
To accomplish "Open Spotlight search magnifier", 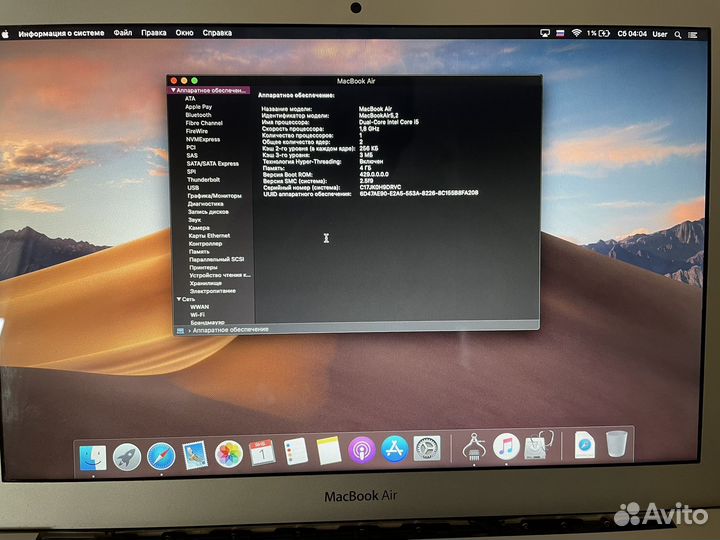I will 678,34.
